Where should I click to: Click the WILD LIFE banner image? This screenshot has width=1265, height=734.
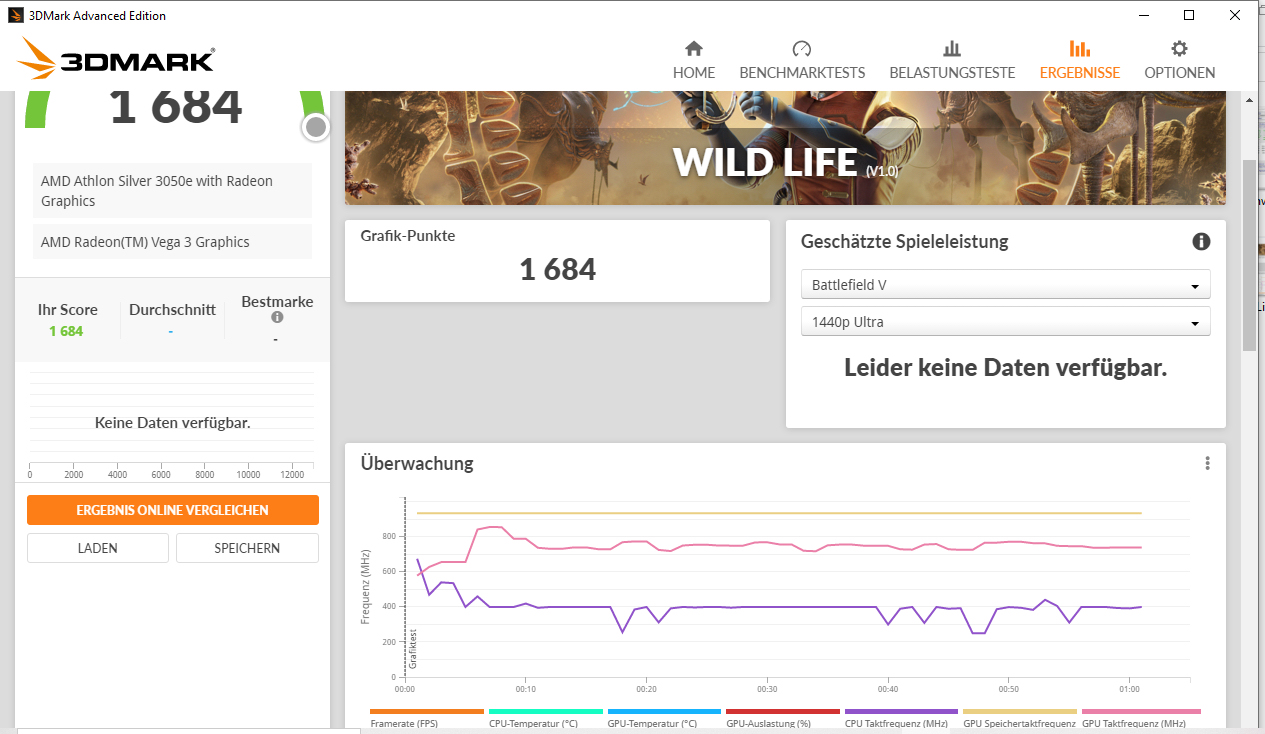(x=785, y=148)
